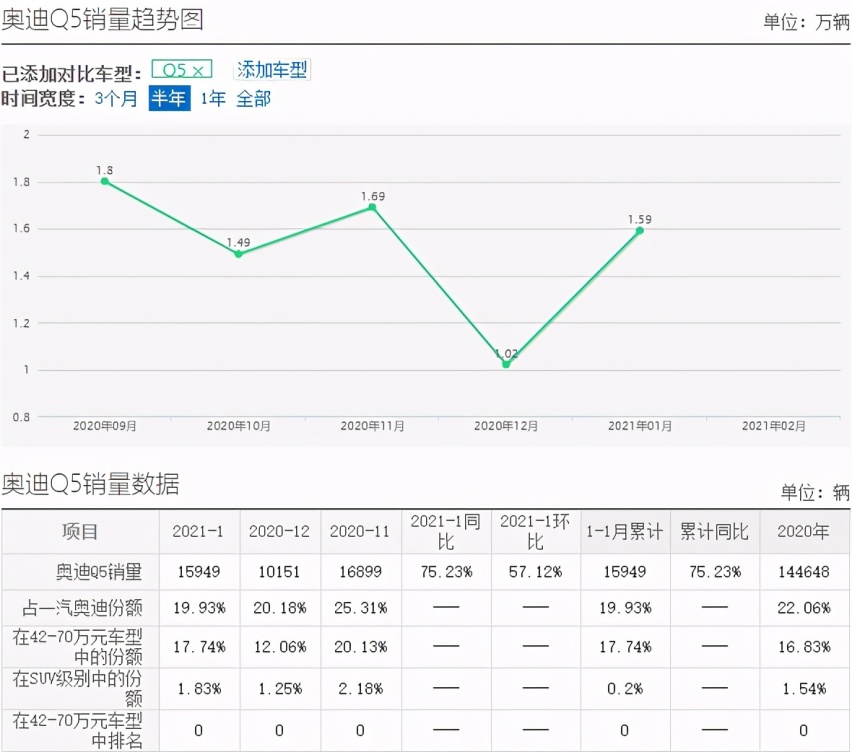Image resolution: width=852 pixels, height=752 pixels.
Task: Click the 1.49 data point for 2020年10月
Action: (x=239, y=254)
